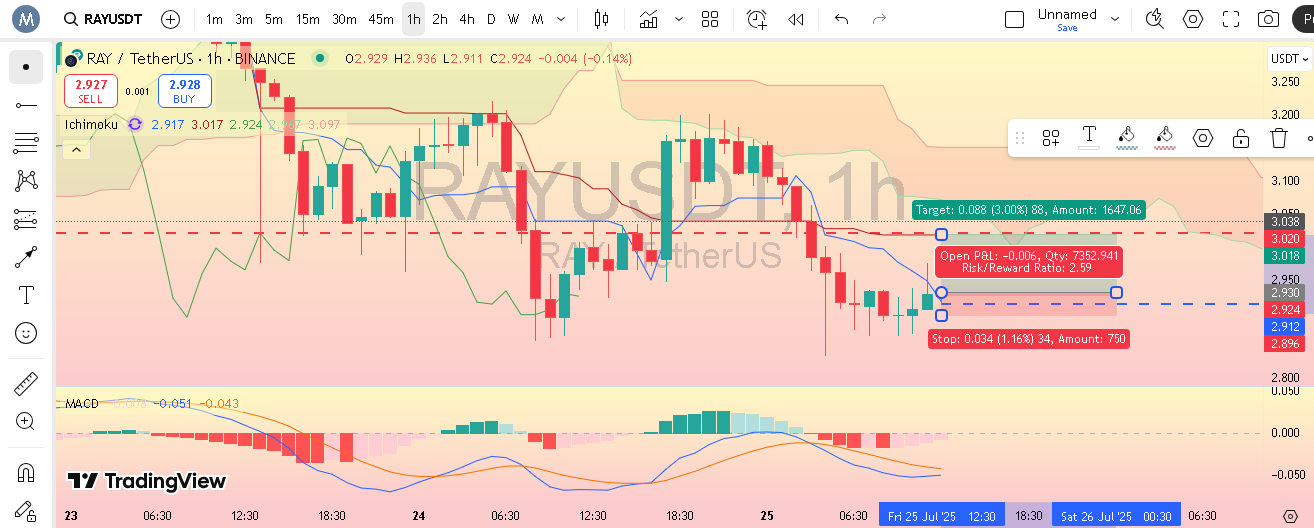The height and width of the screenshot is (528, 1314).
Task: Activate the Zoom In magnifier tool
Action: [x=26, y=421]
